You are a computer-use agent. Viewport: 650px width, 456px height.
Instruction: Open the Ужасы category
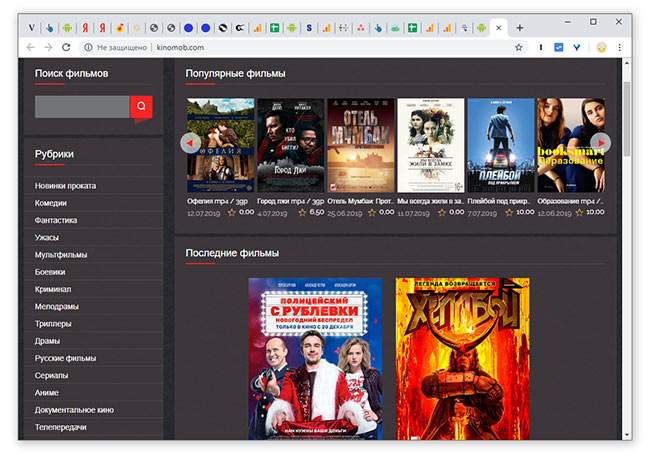47,238
